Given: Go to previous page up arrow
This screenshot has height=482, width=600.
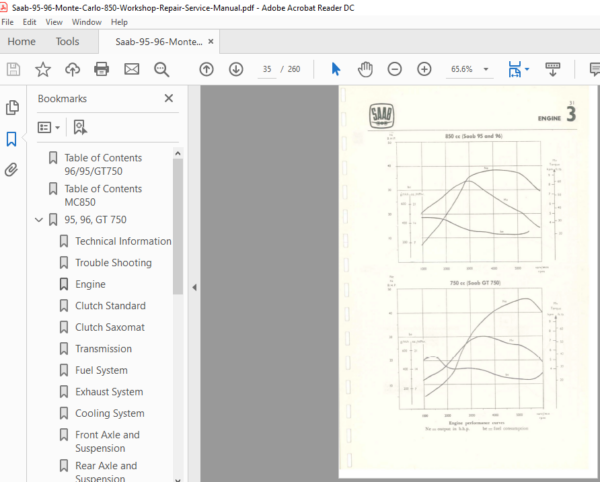Looking at the screenshot, I should (x=207, y=69).
